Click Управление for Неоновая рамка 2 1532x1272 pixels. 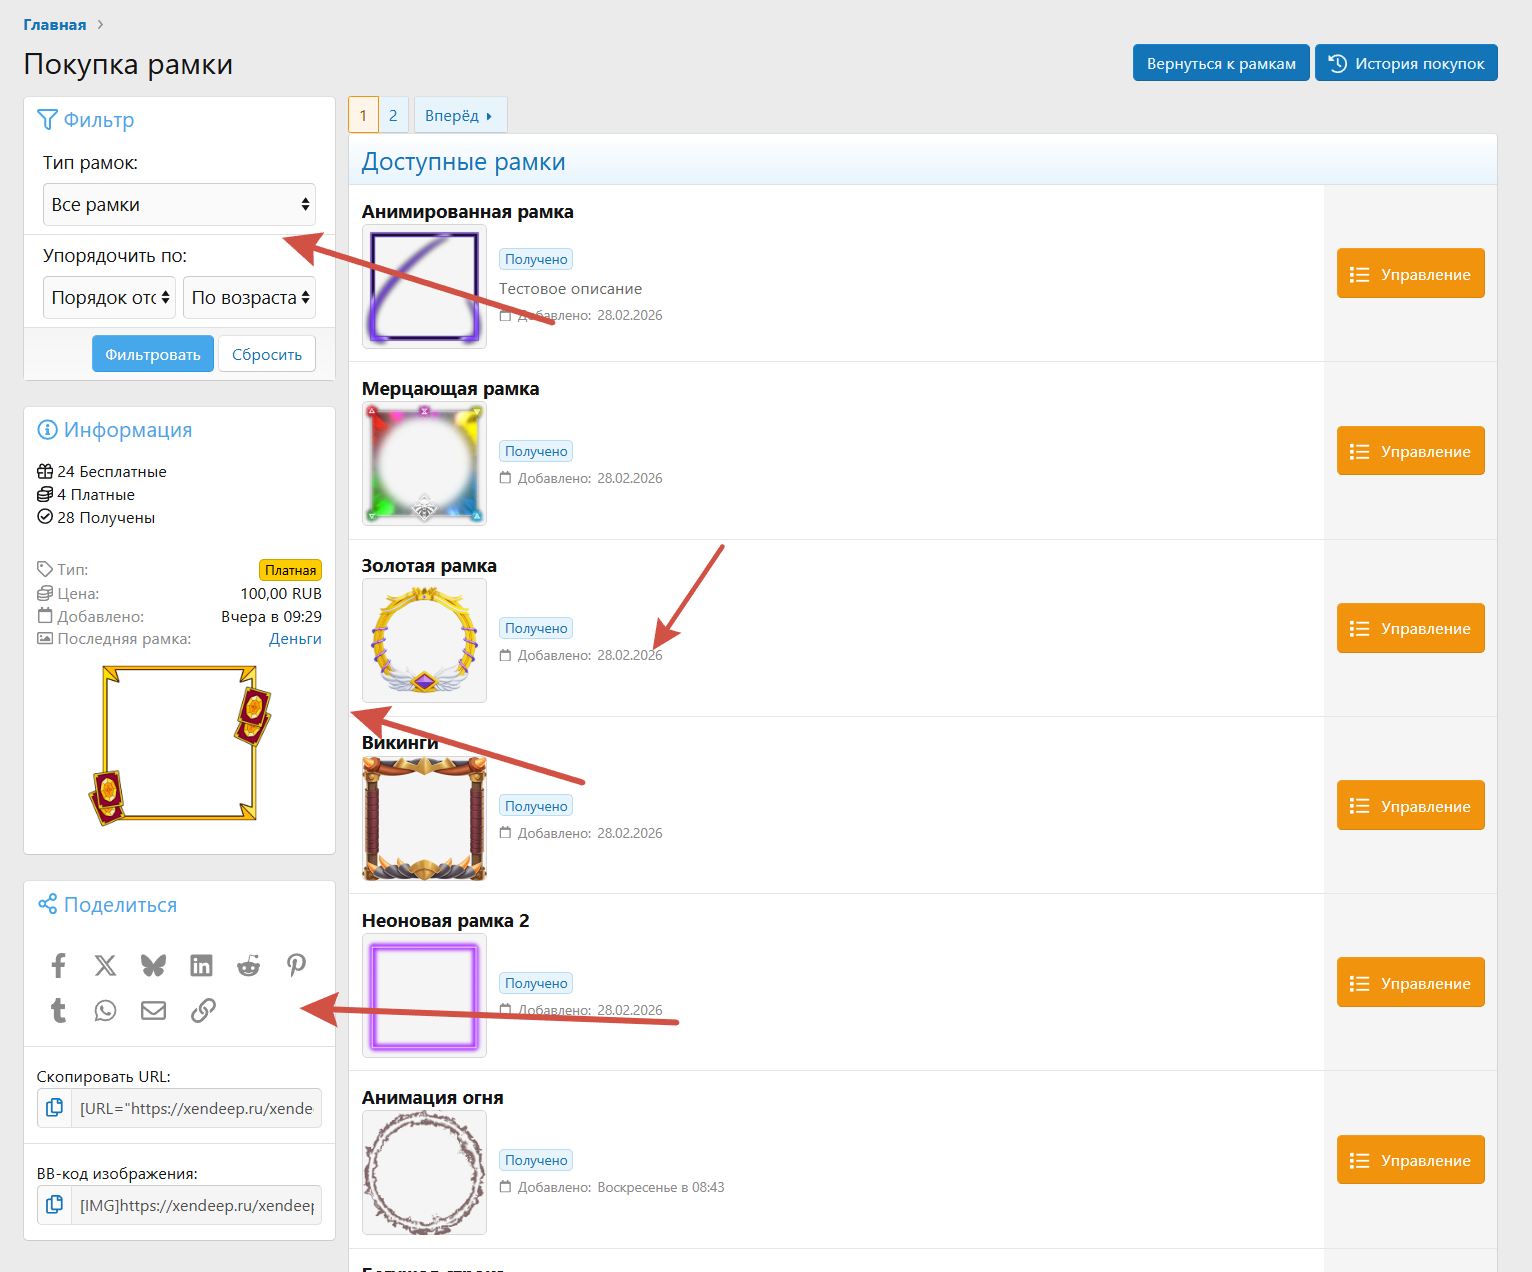point(1410,983)
